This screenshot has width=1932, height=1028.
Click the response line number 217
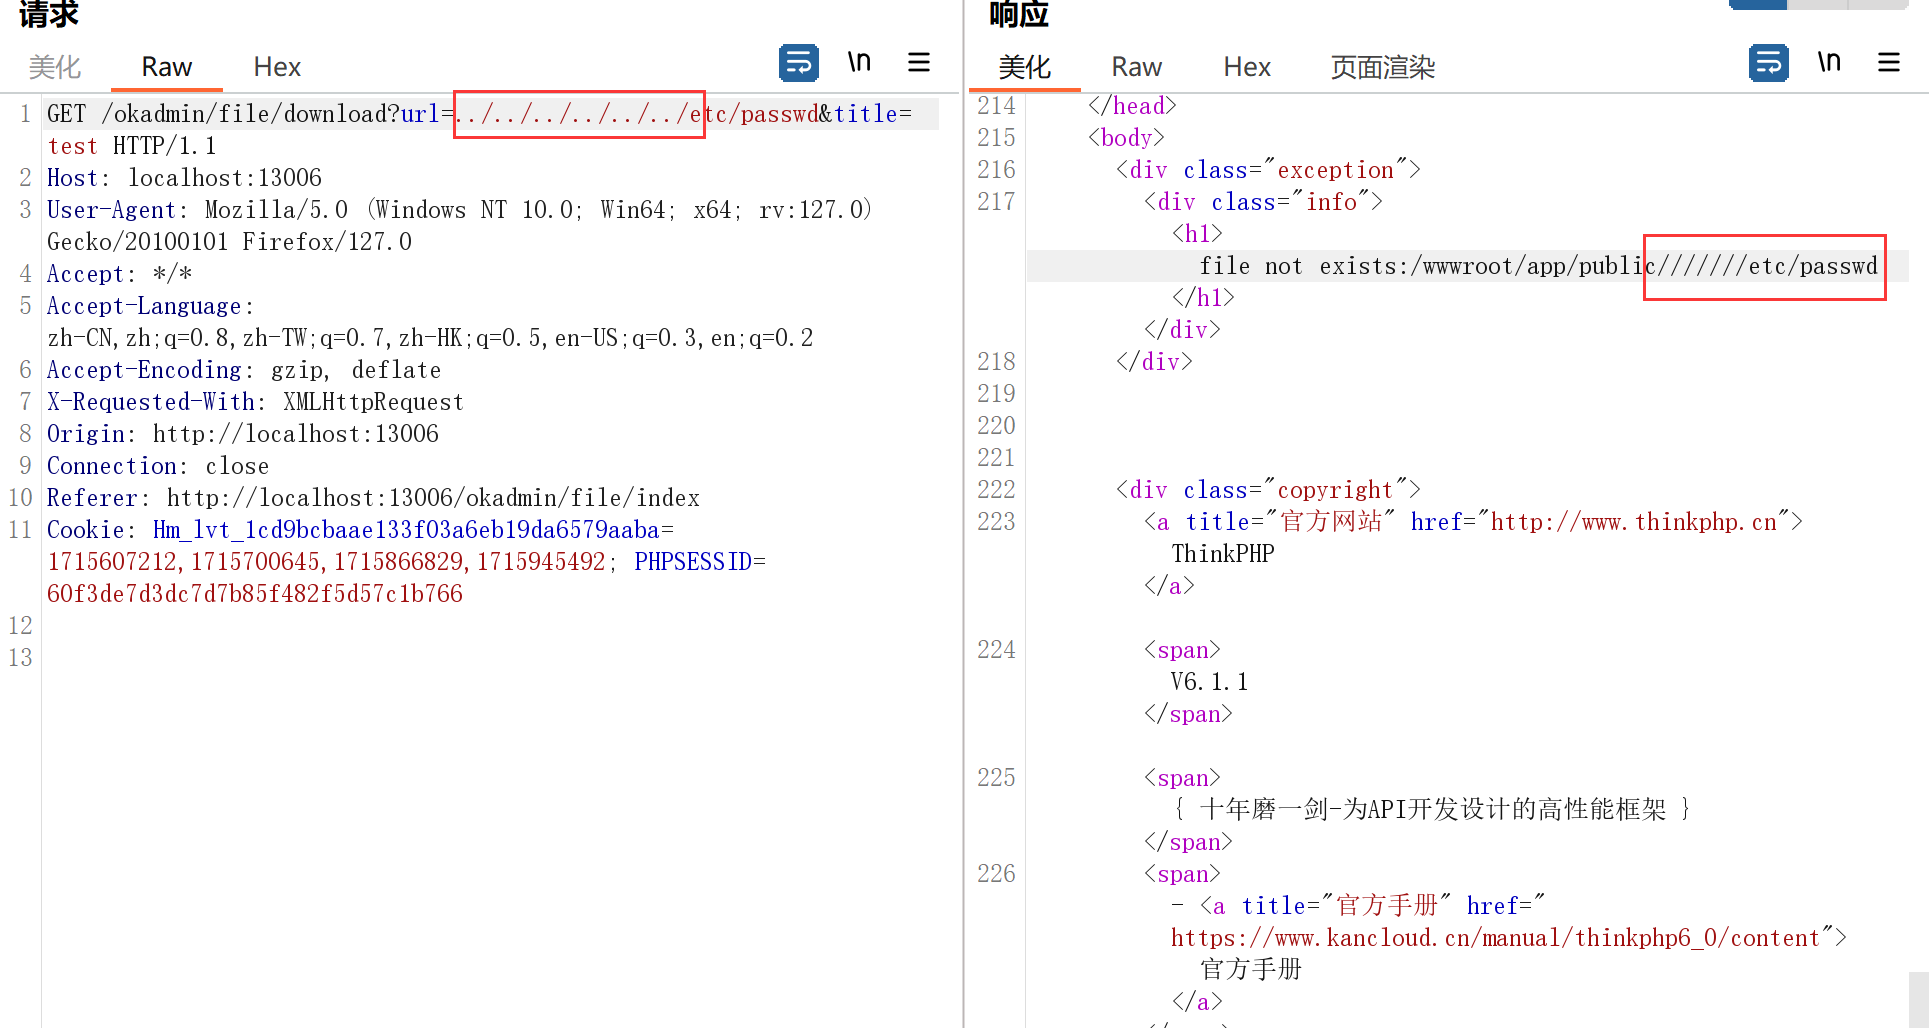tap(996, 202)
